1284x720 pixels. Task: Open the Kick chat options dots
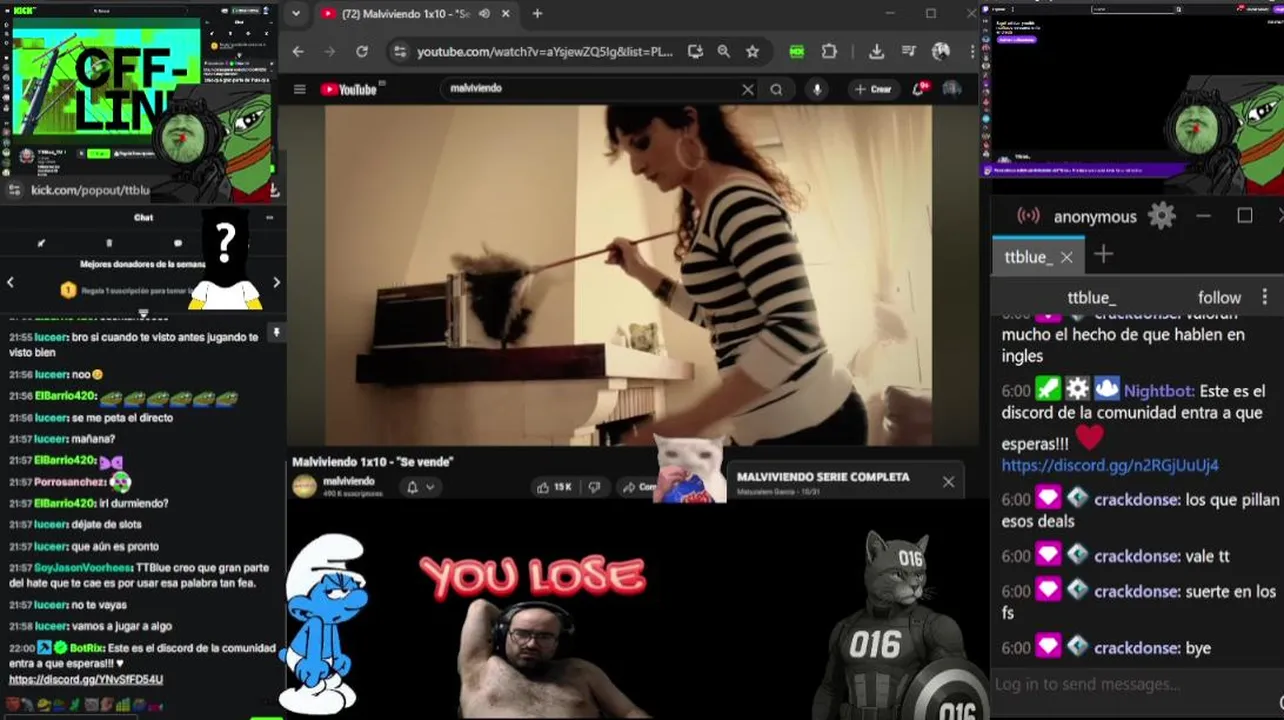(269, 217)
